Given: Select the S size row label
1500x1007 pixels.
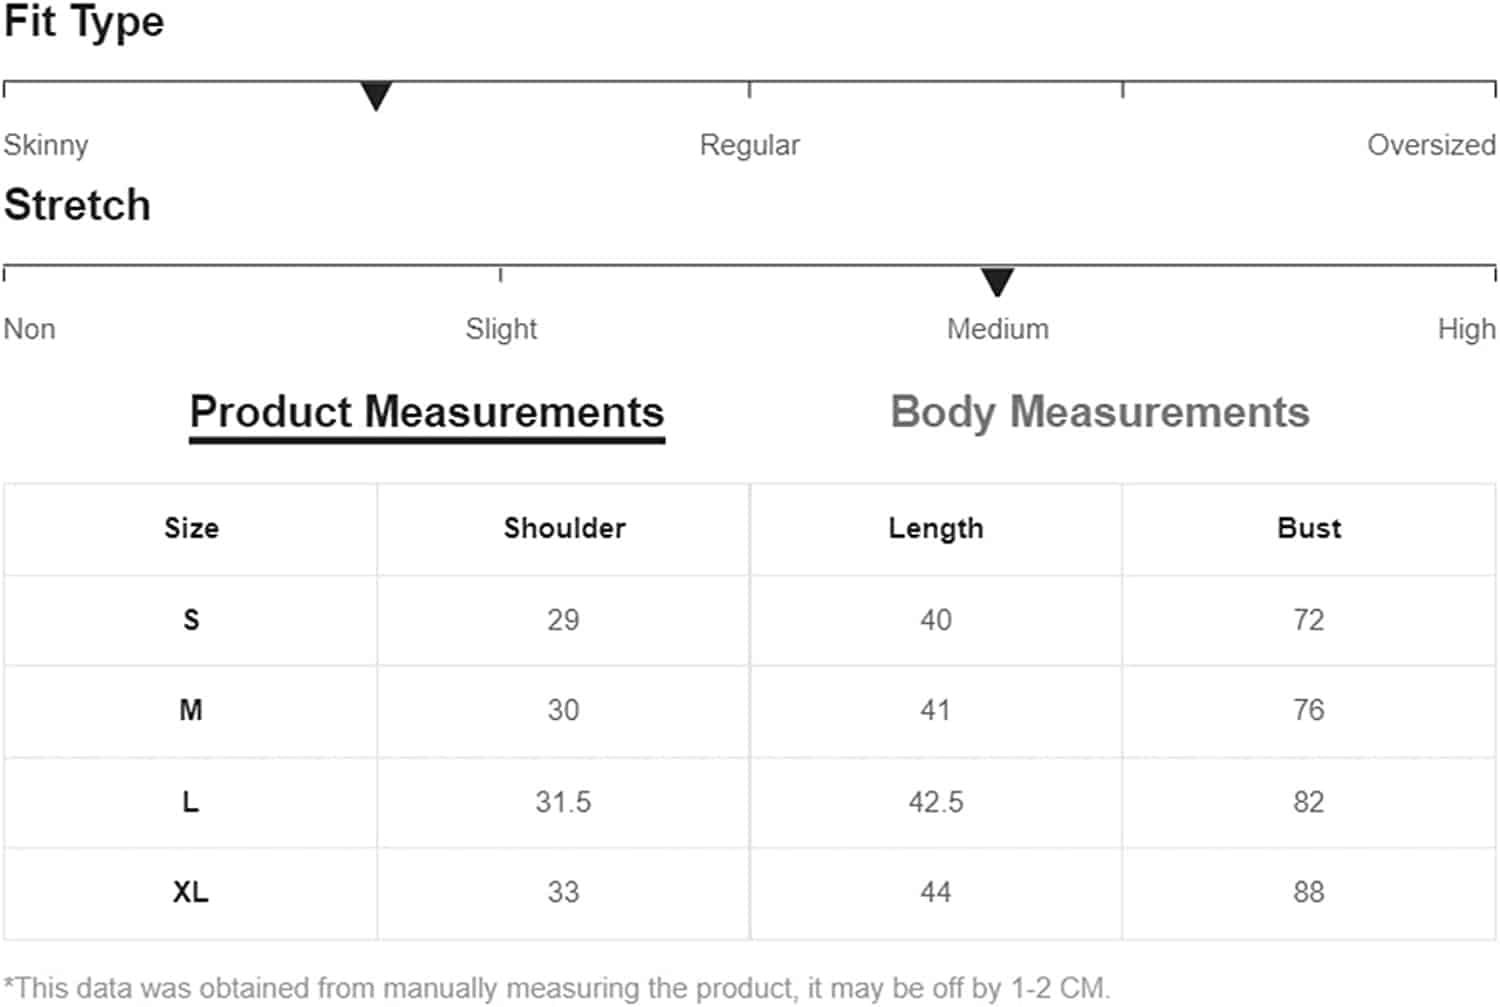Looking at the screenshot, I should [x=191, y=620].
